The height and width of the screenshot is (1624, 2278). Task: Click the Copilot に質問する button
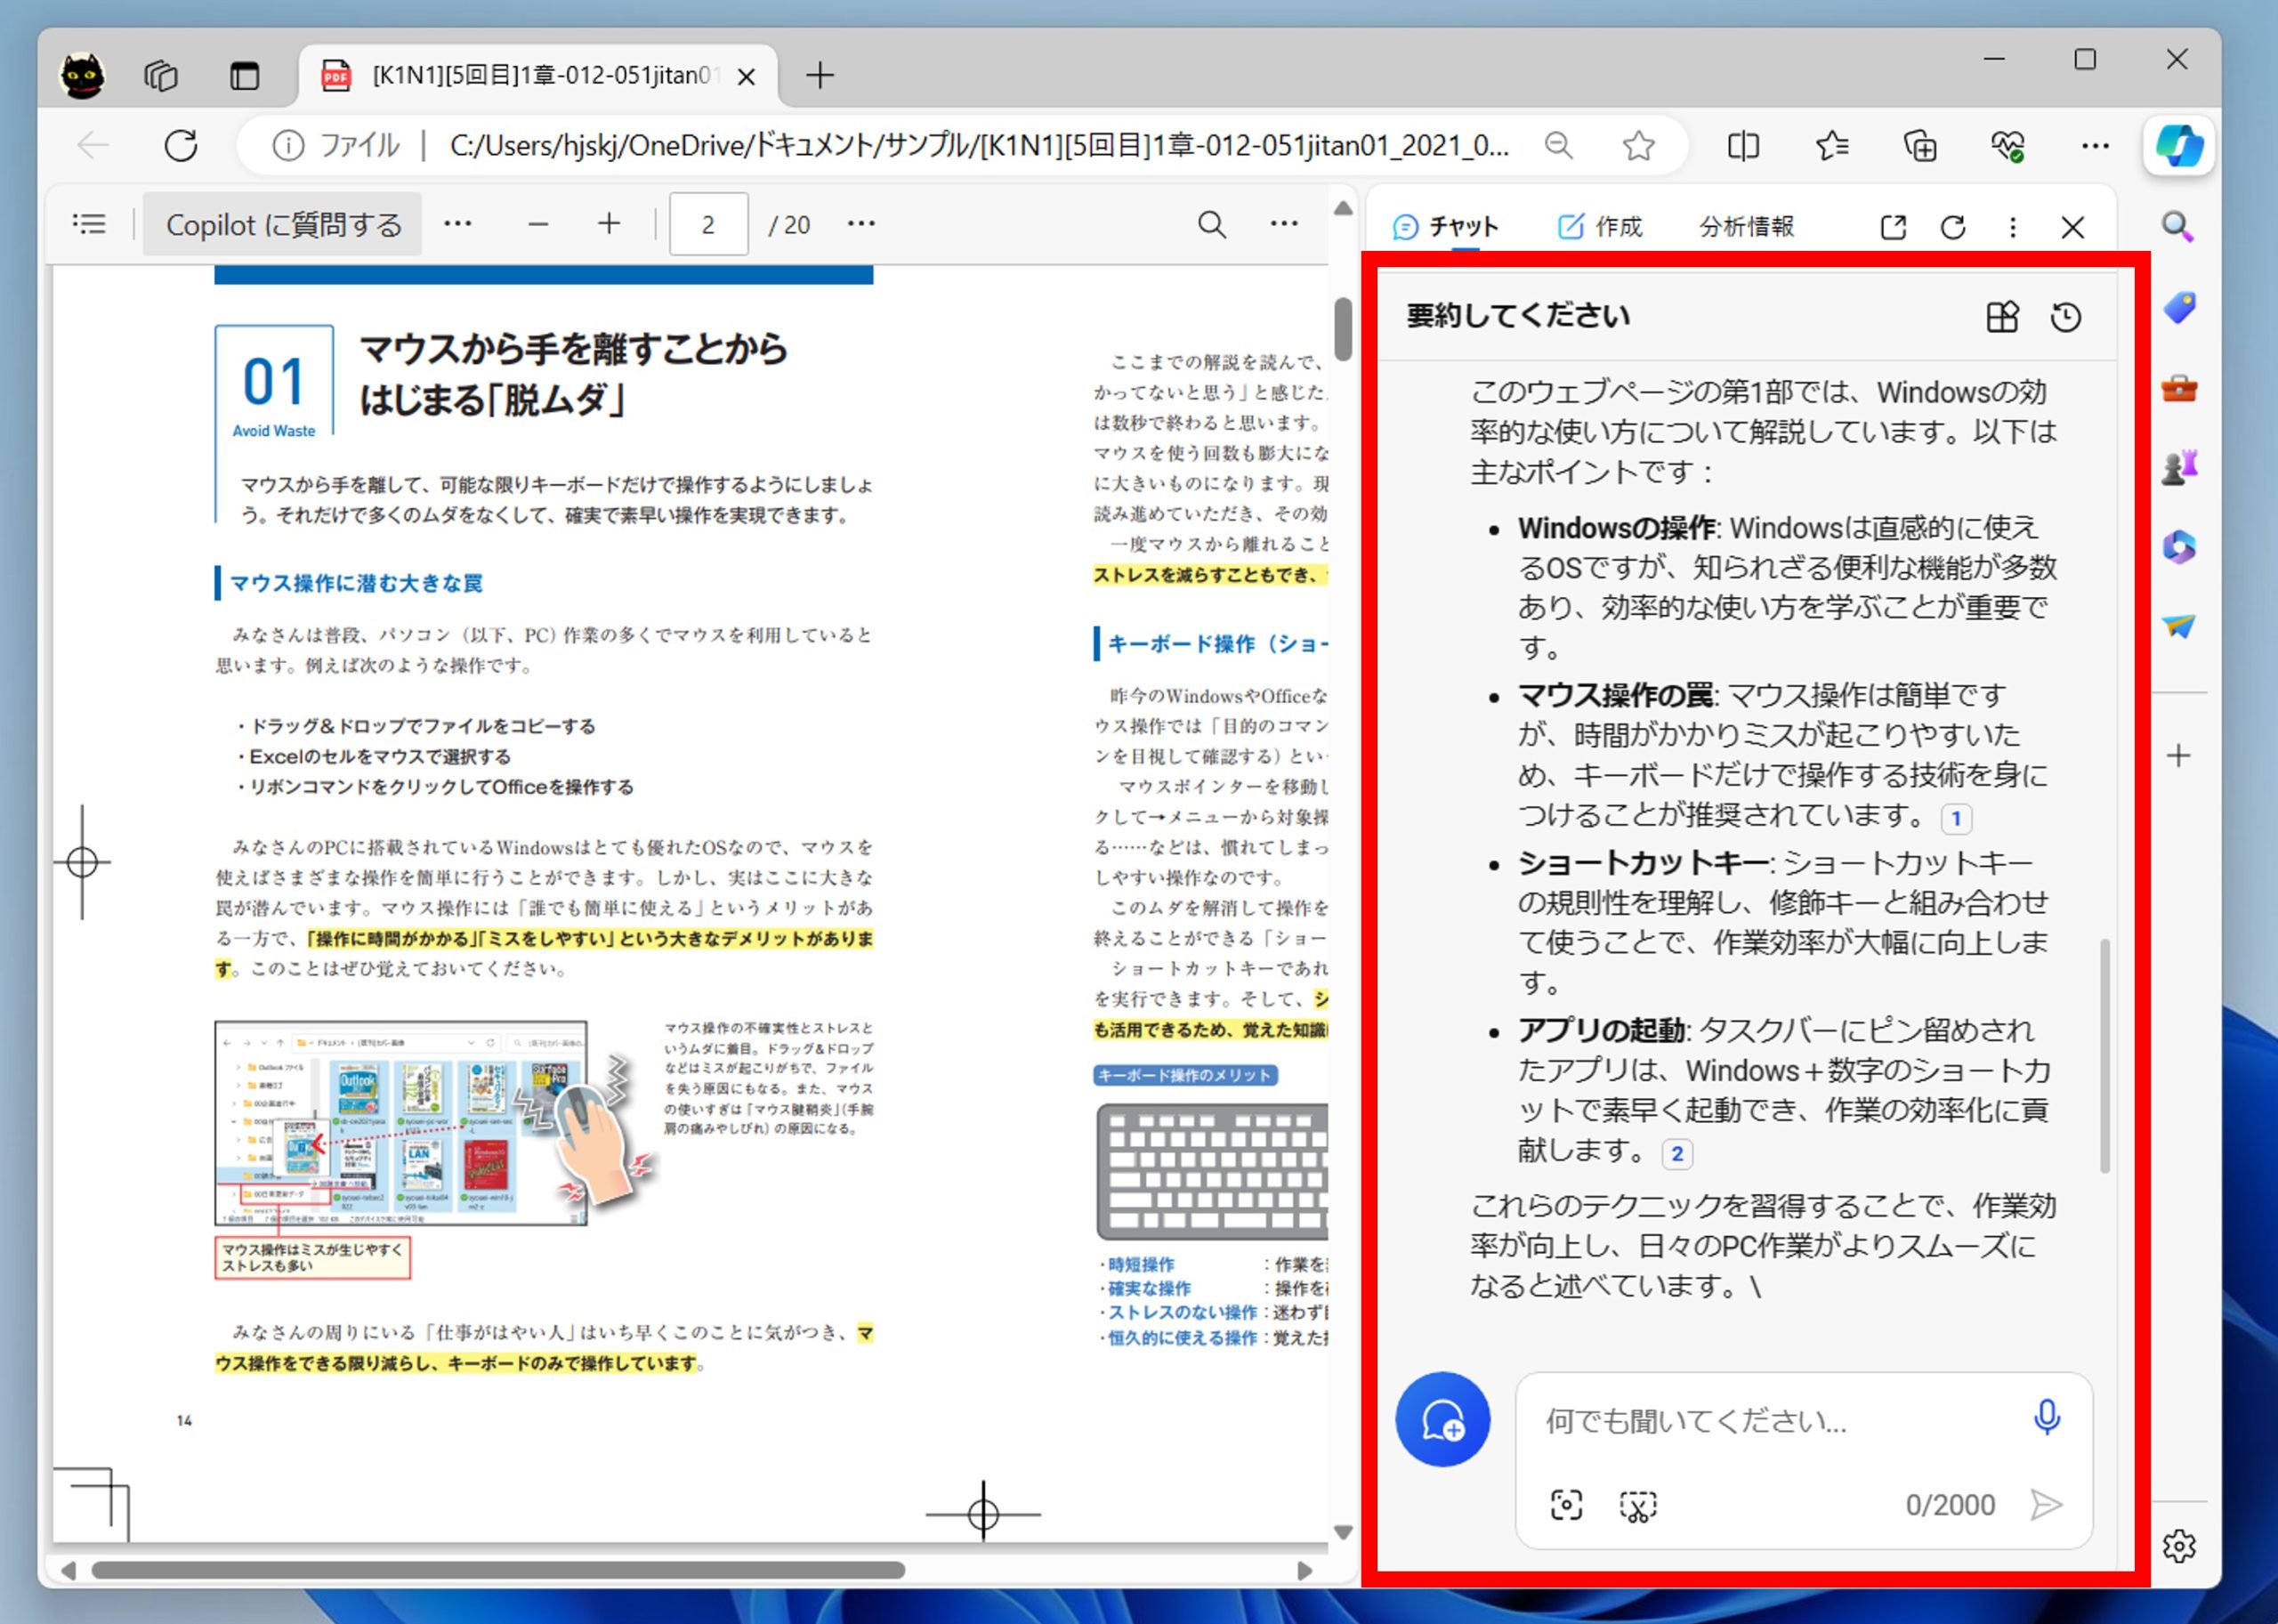click(283, 224)
